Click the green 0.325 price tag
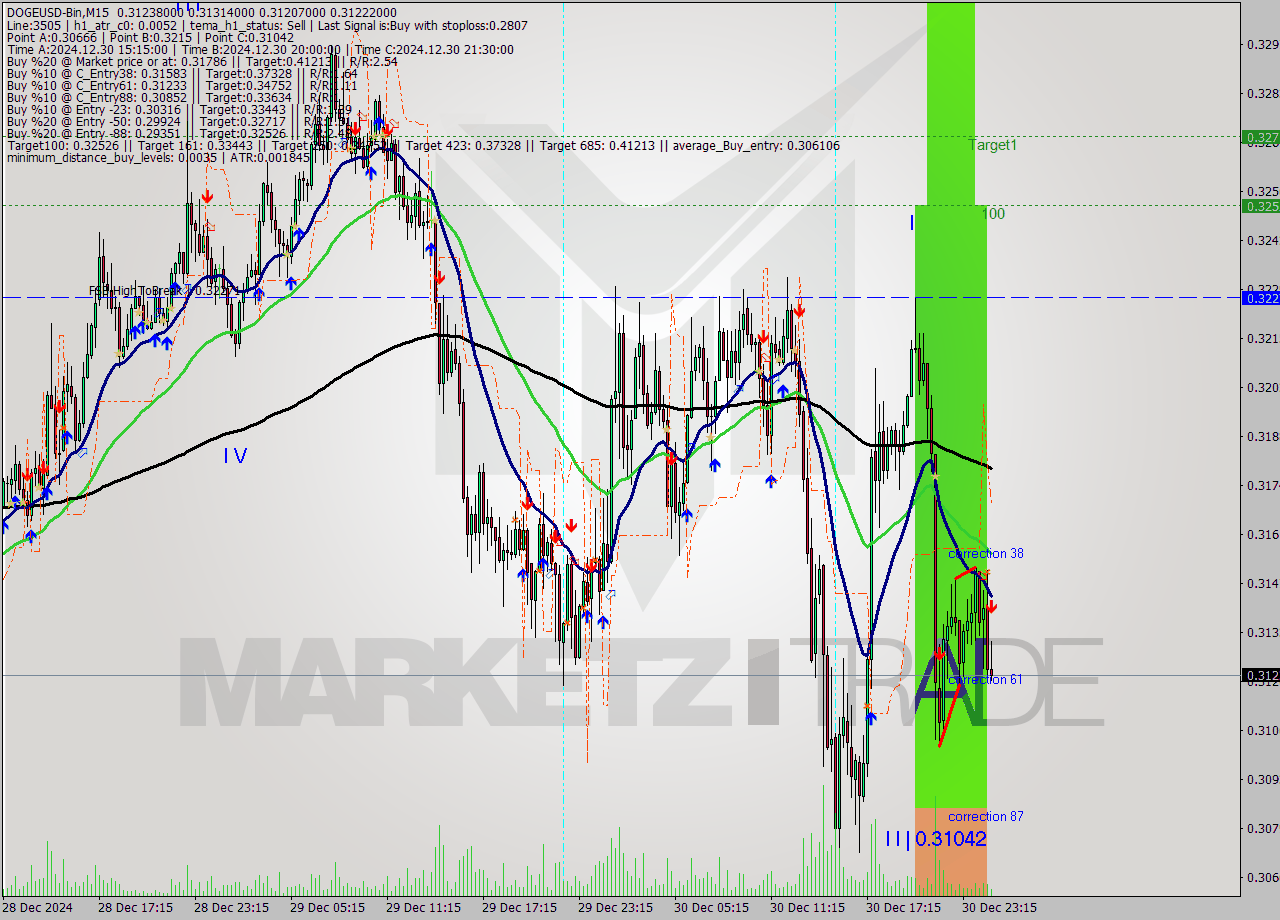 (1260, 206)
